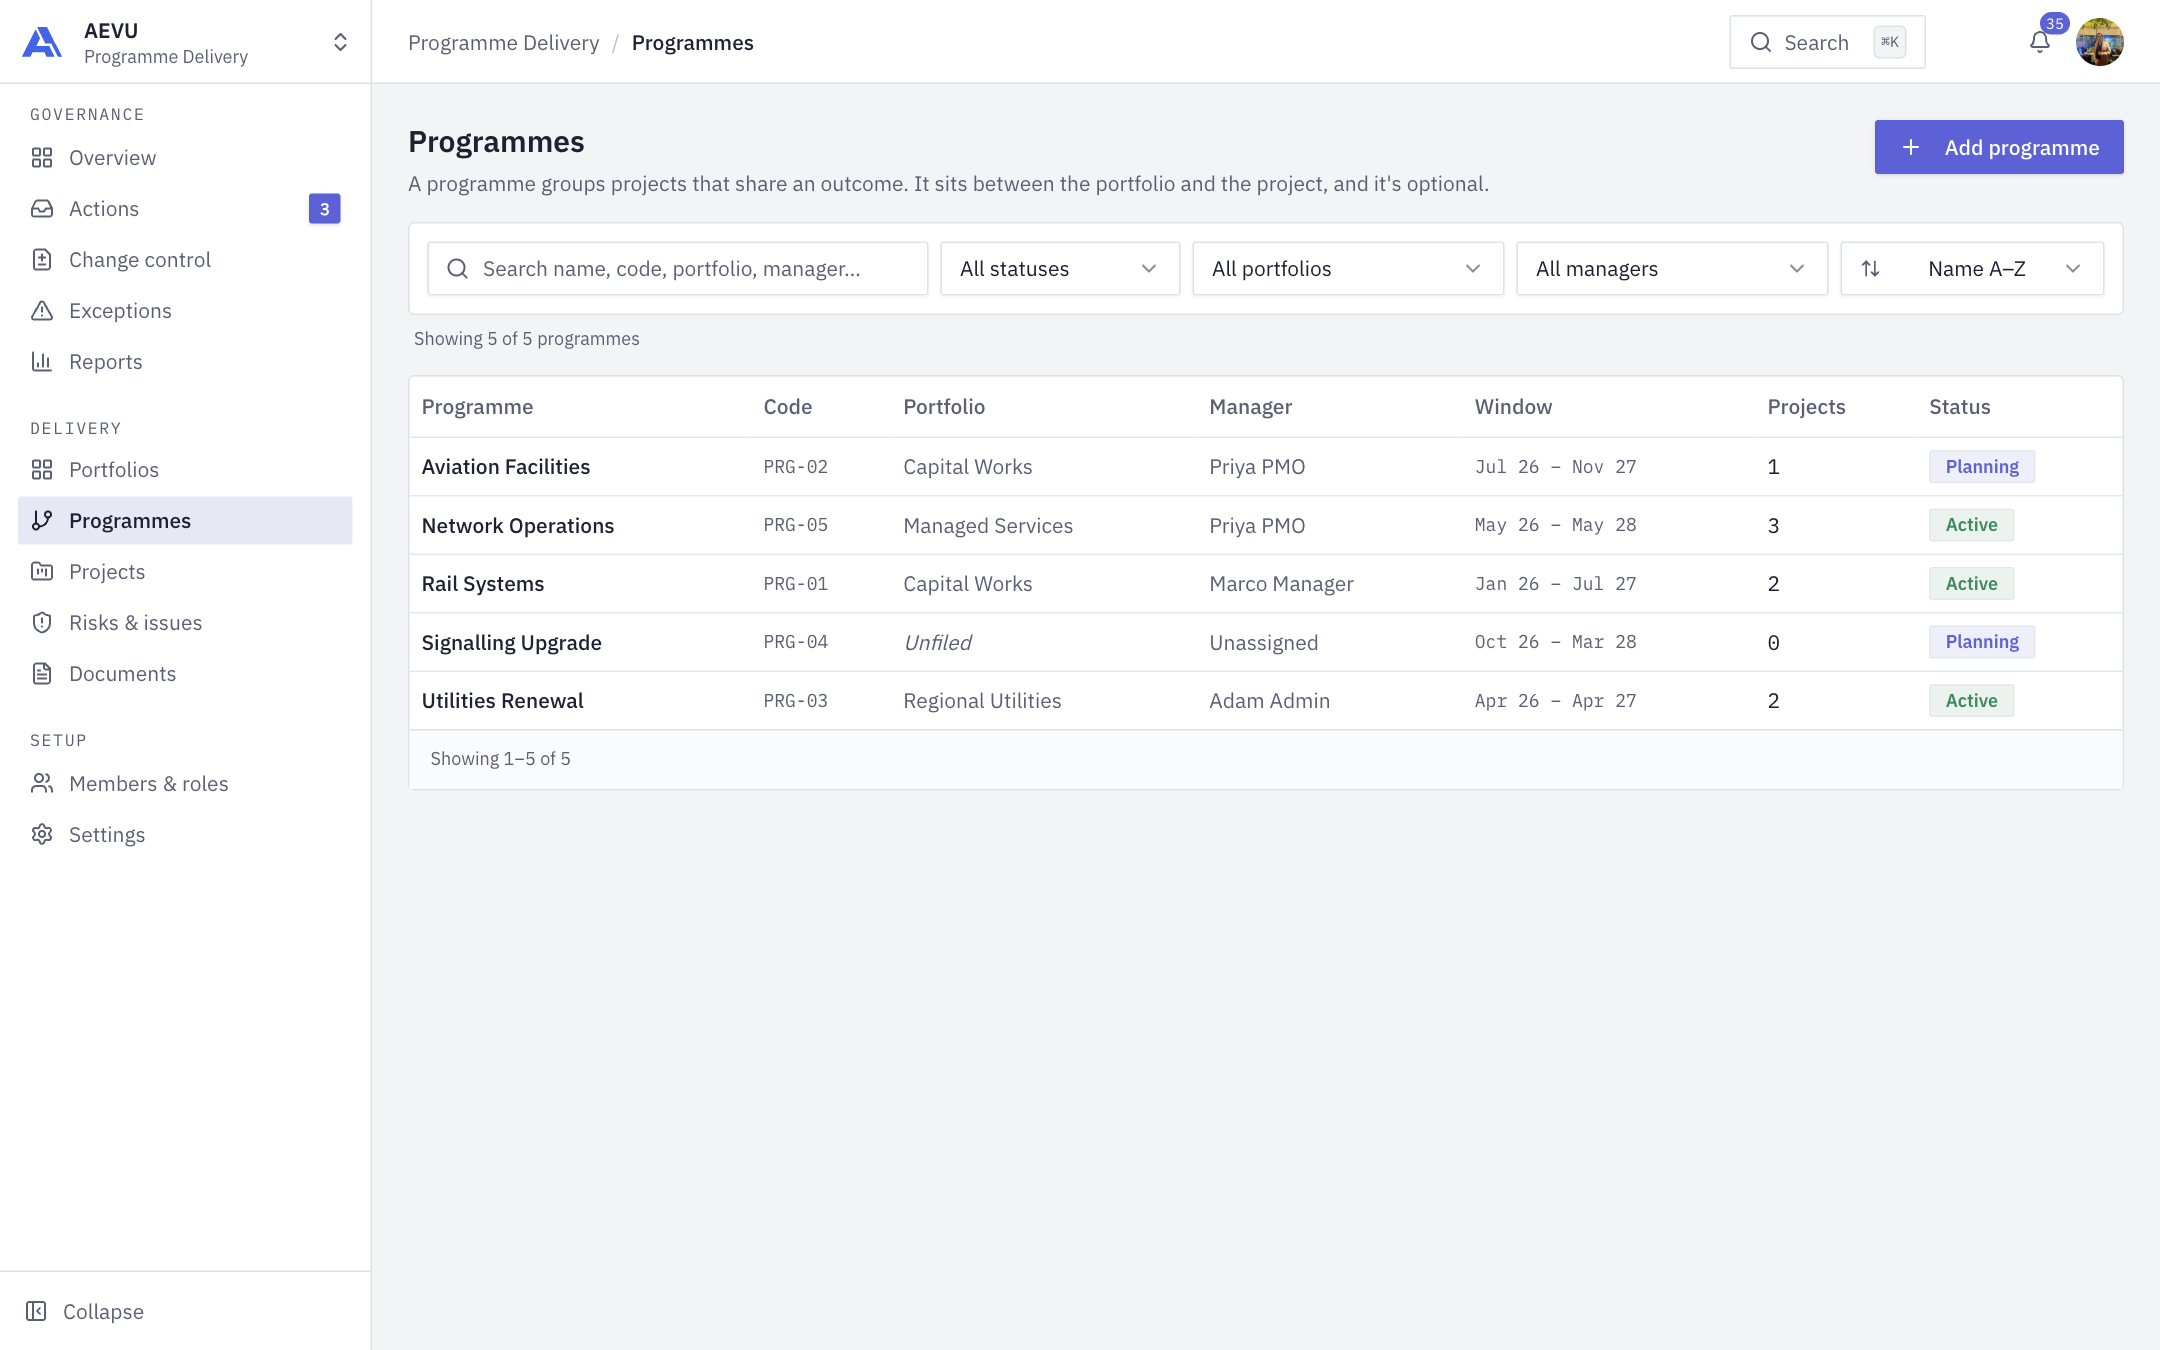This screenshot has height=1350, width=2160.
Task: Select the Rail Systems programme name
Action: pyautogui.click(x=483, y=584)
